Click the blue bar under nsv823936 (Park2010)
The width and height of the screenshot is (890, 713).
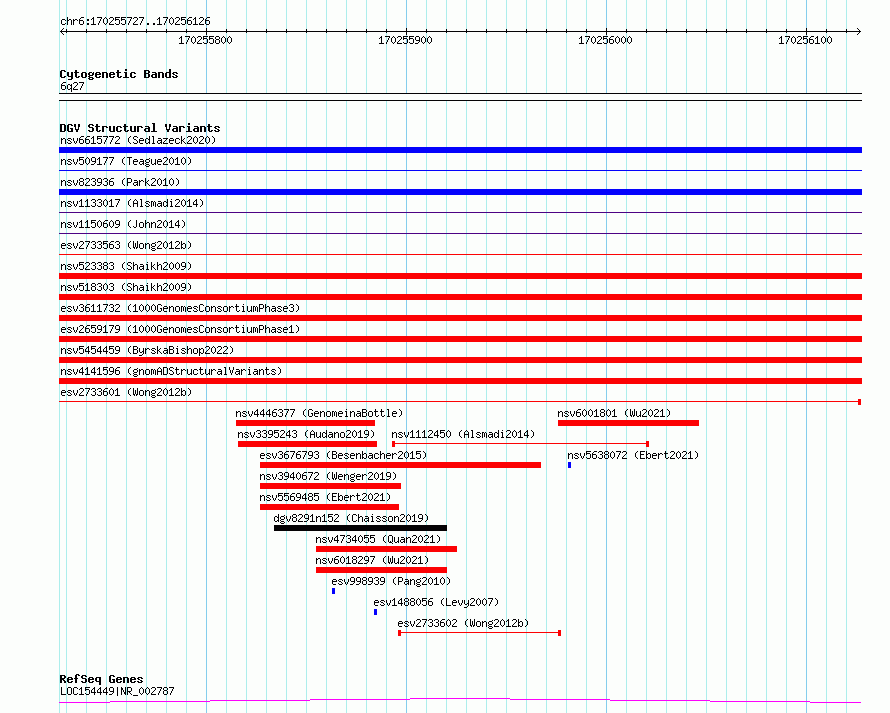pos(460,192)
